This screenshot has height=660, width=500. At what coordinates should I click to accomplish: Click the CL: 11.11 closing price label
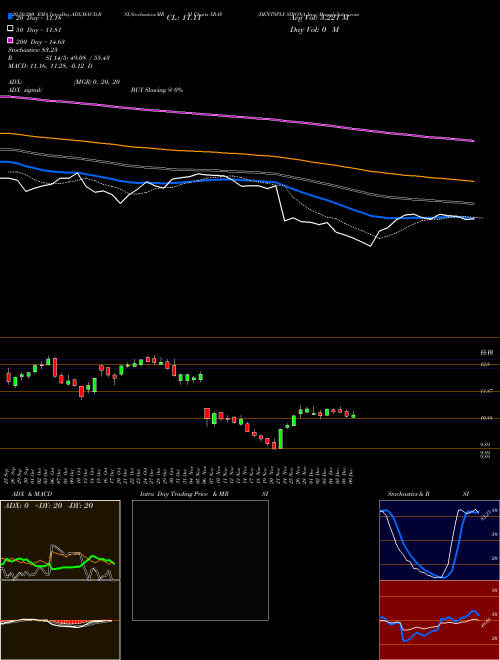(186, 18)
